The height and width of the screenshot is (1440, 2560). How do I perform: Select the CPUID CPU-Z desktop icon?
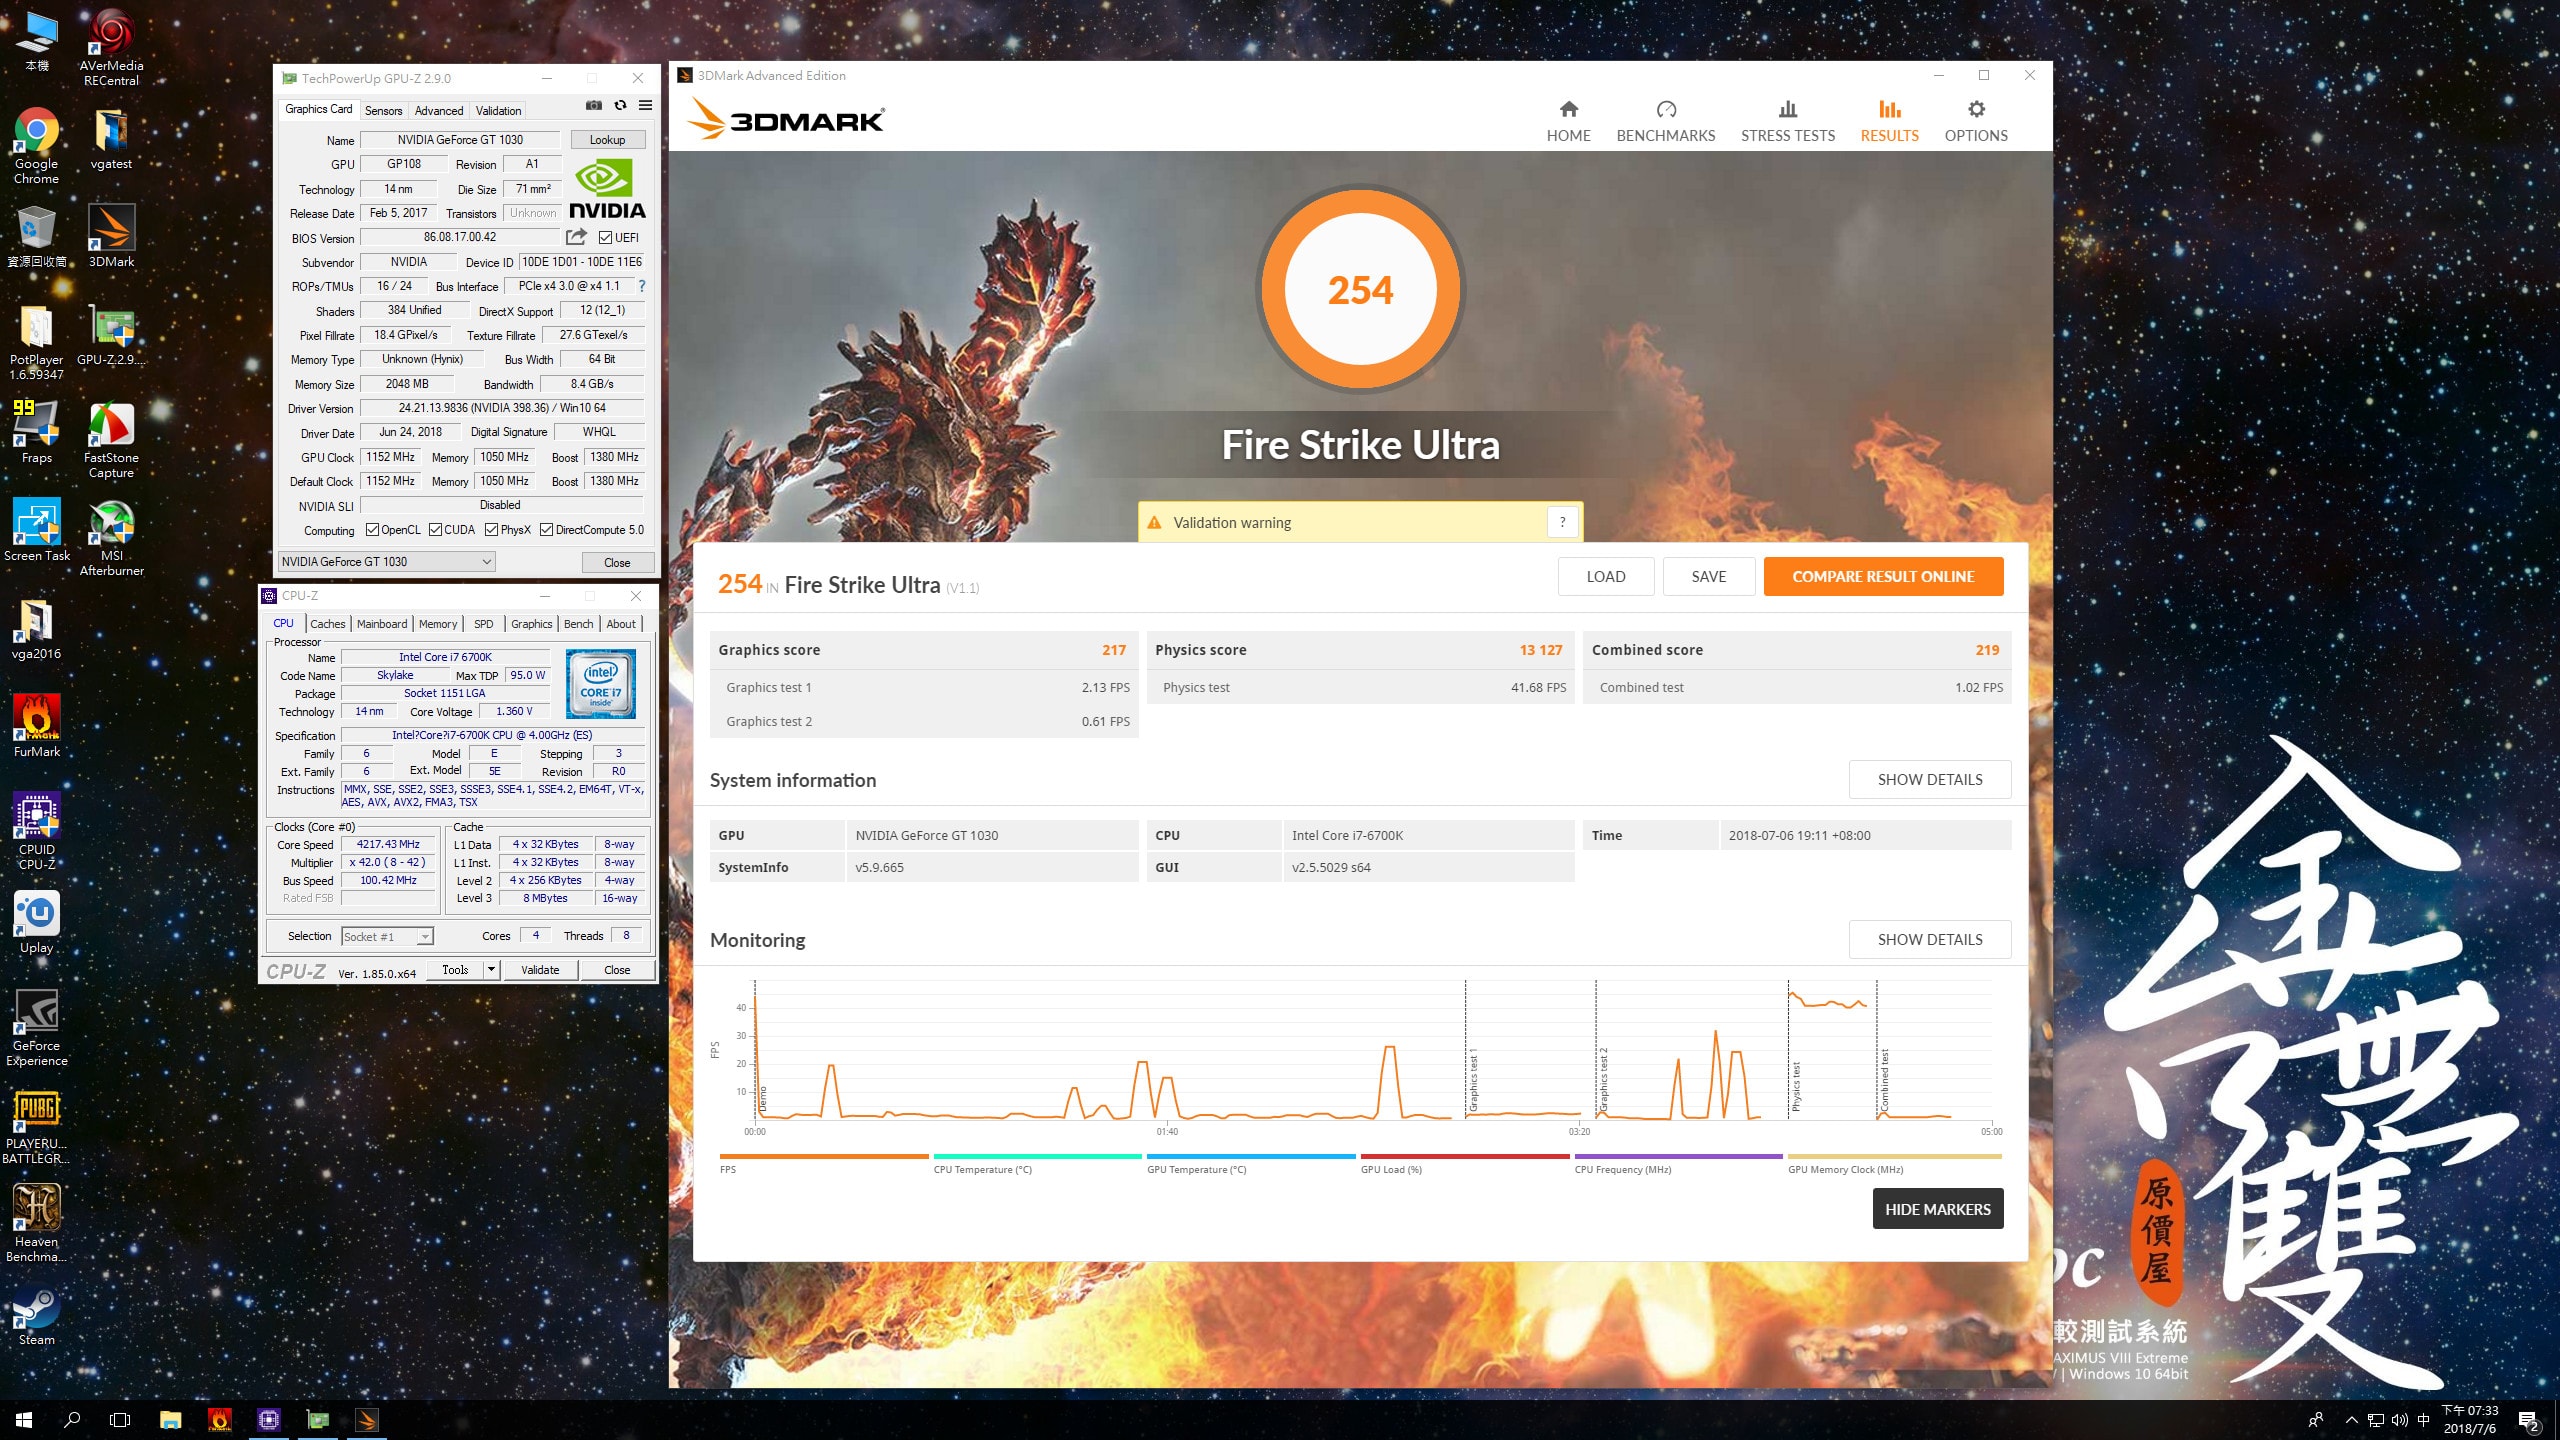(37, 832)
